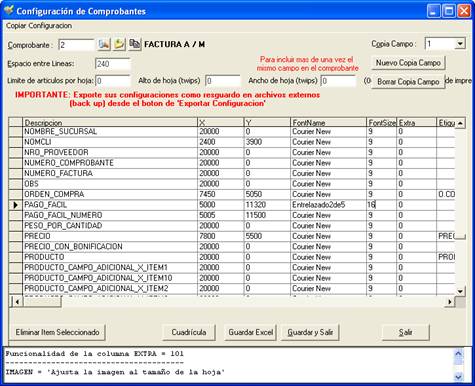Click Eliminar Item Seleccionado button

[x=57, y=332]
